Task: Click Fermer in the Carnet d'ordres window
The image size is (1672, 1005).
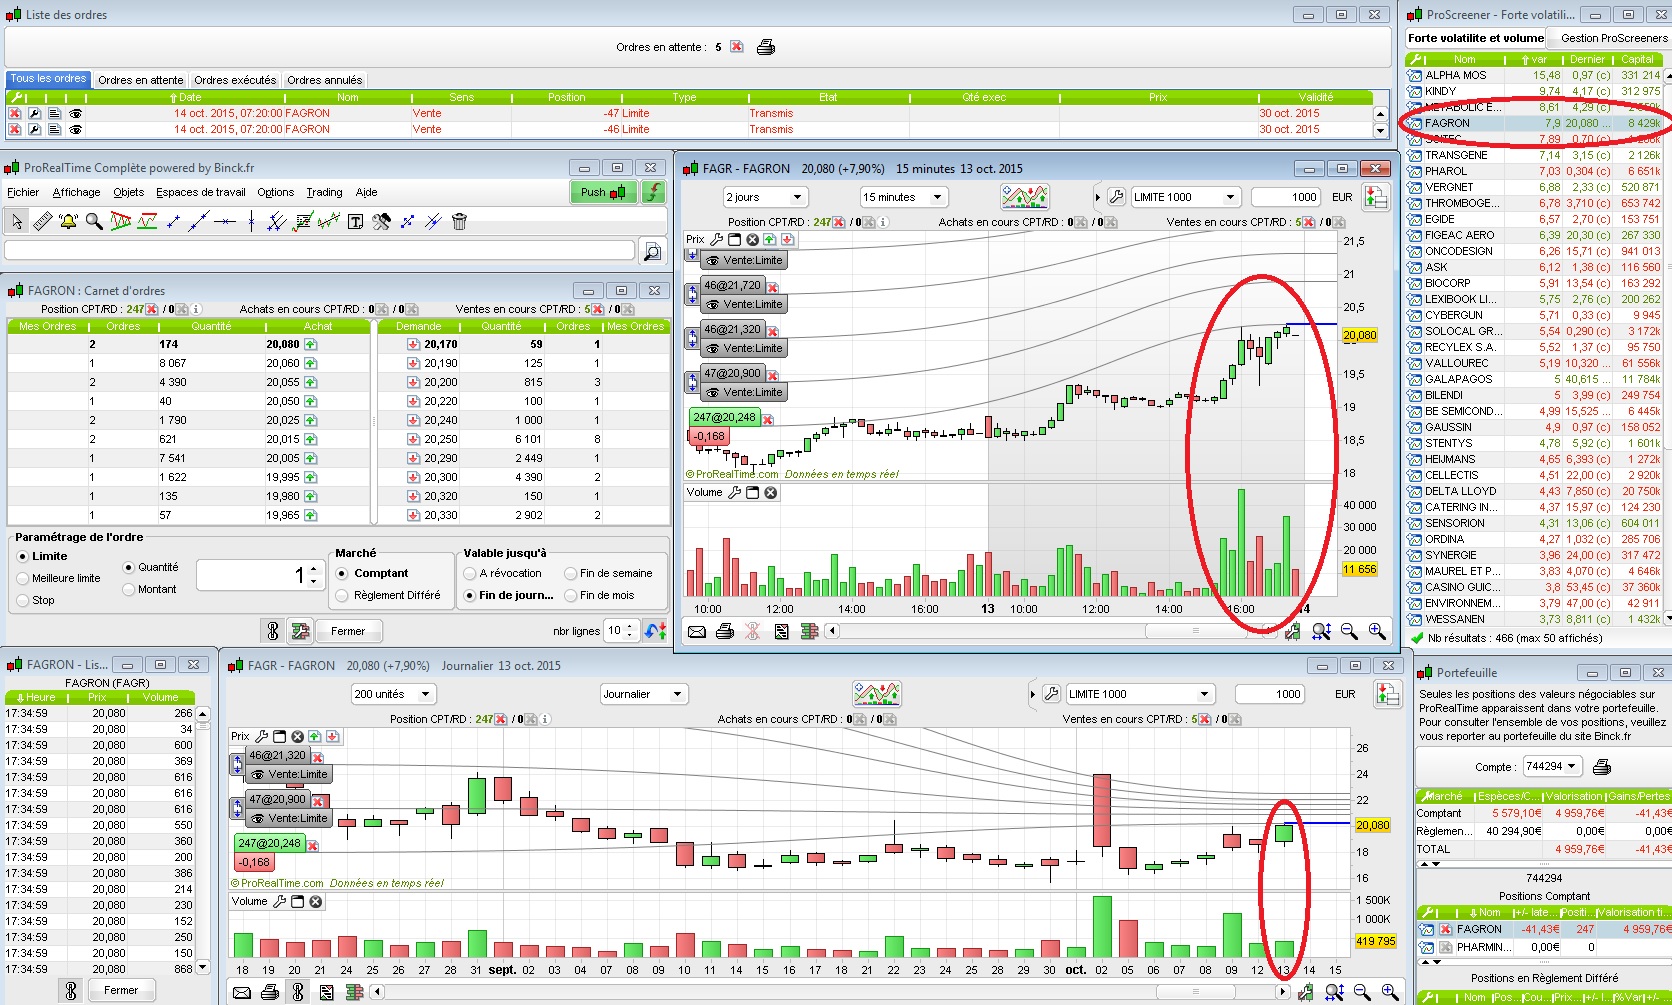Action: click(348, 631)
